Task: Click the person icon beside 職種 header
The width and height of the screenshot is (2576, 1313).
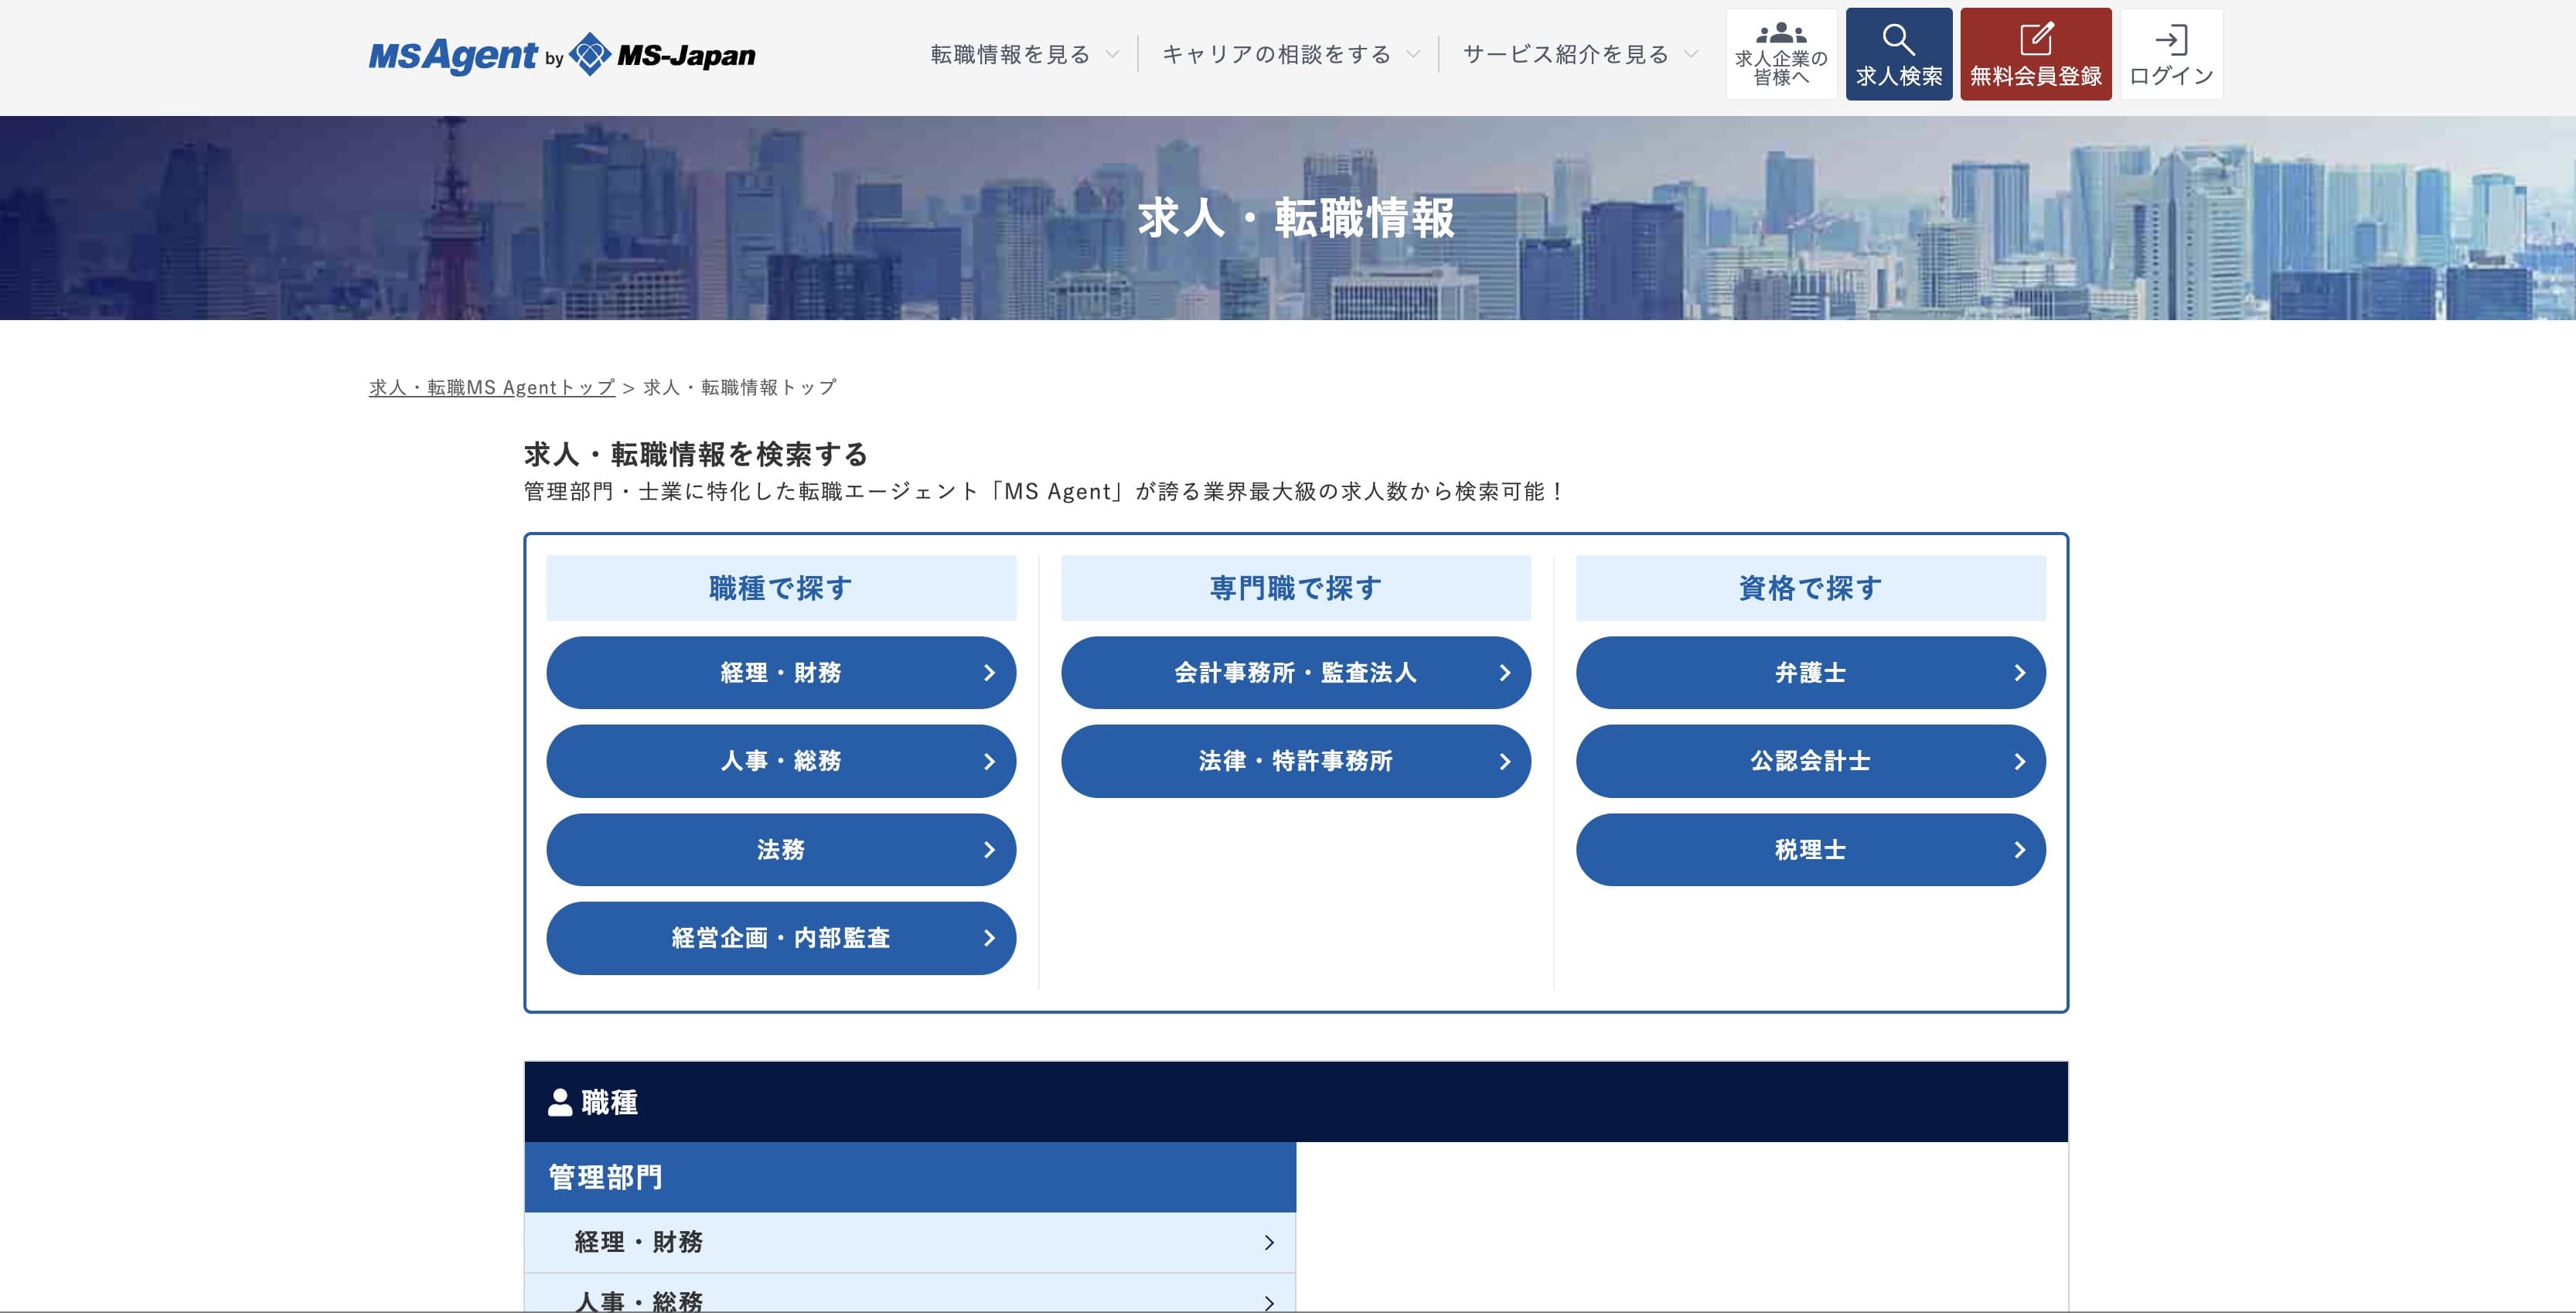Action: click(560, 1102)
